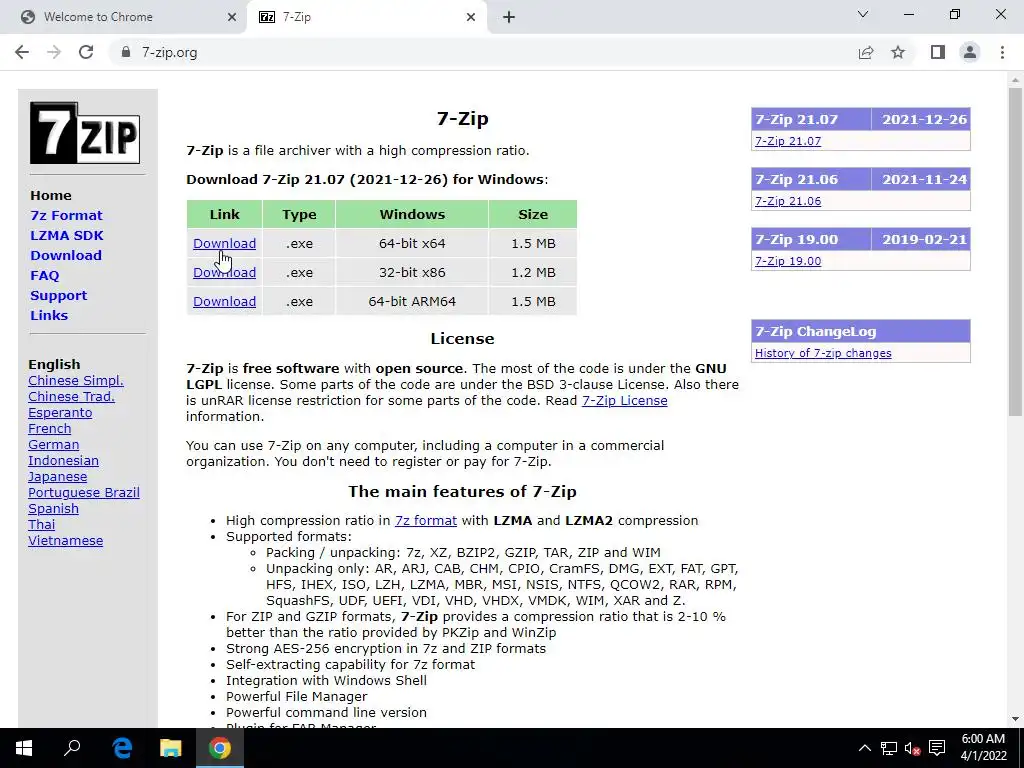Image resolution: width=1024 pixels, height=768 pixels.
Task: Switch language to Spanish
Action: (x=54, y=509)
